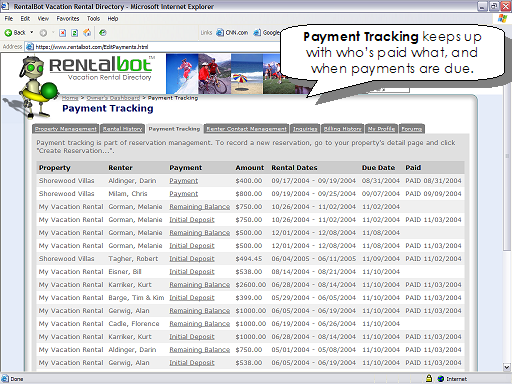Select the Payment Tracking tab
Screen dimensions: 512x384
coord(174,129)
